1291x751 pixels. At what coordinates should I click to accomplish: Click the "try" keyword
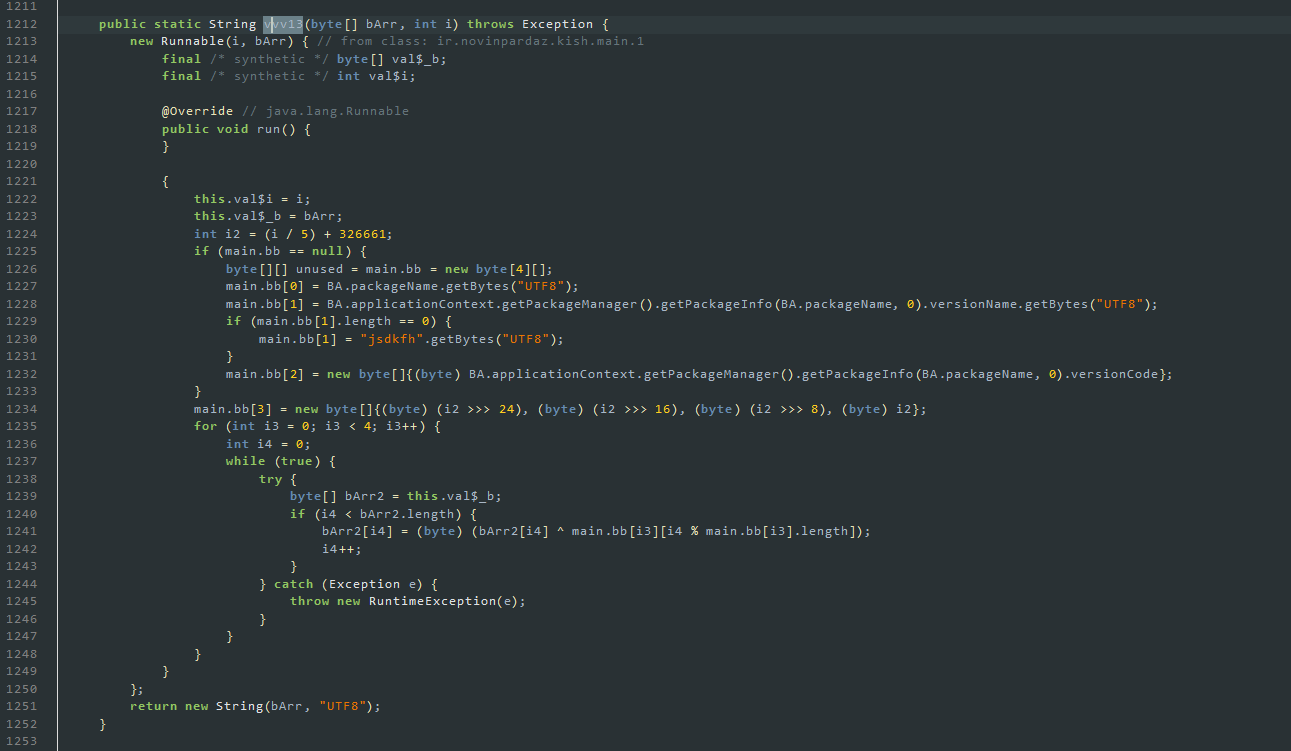click(x=270, y=479)
